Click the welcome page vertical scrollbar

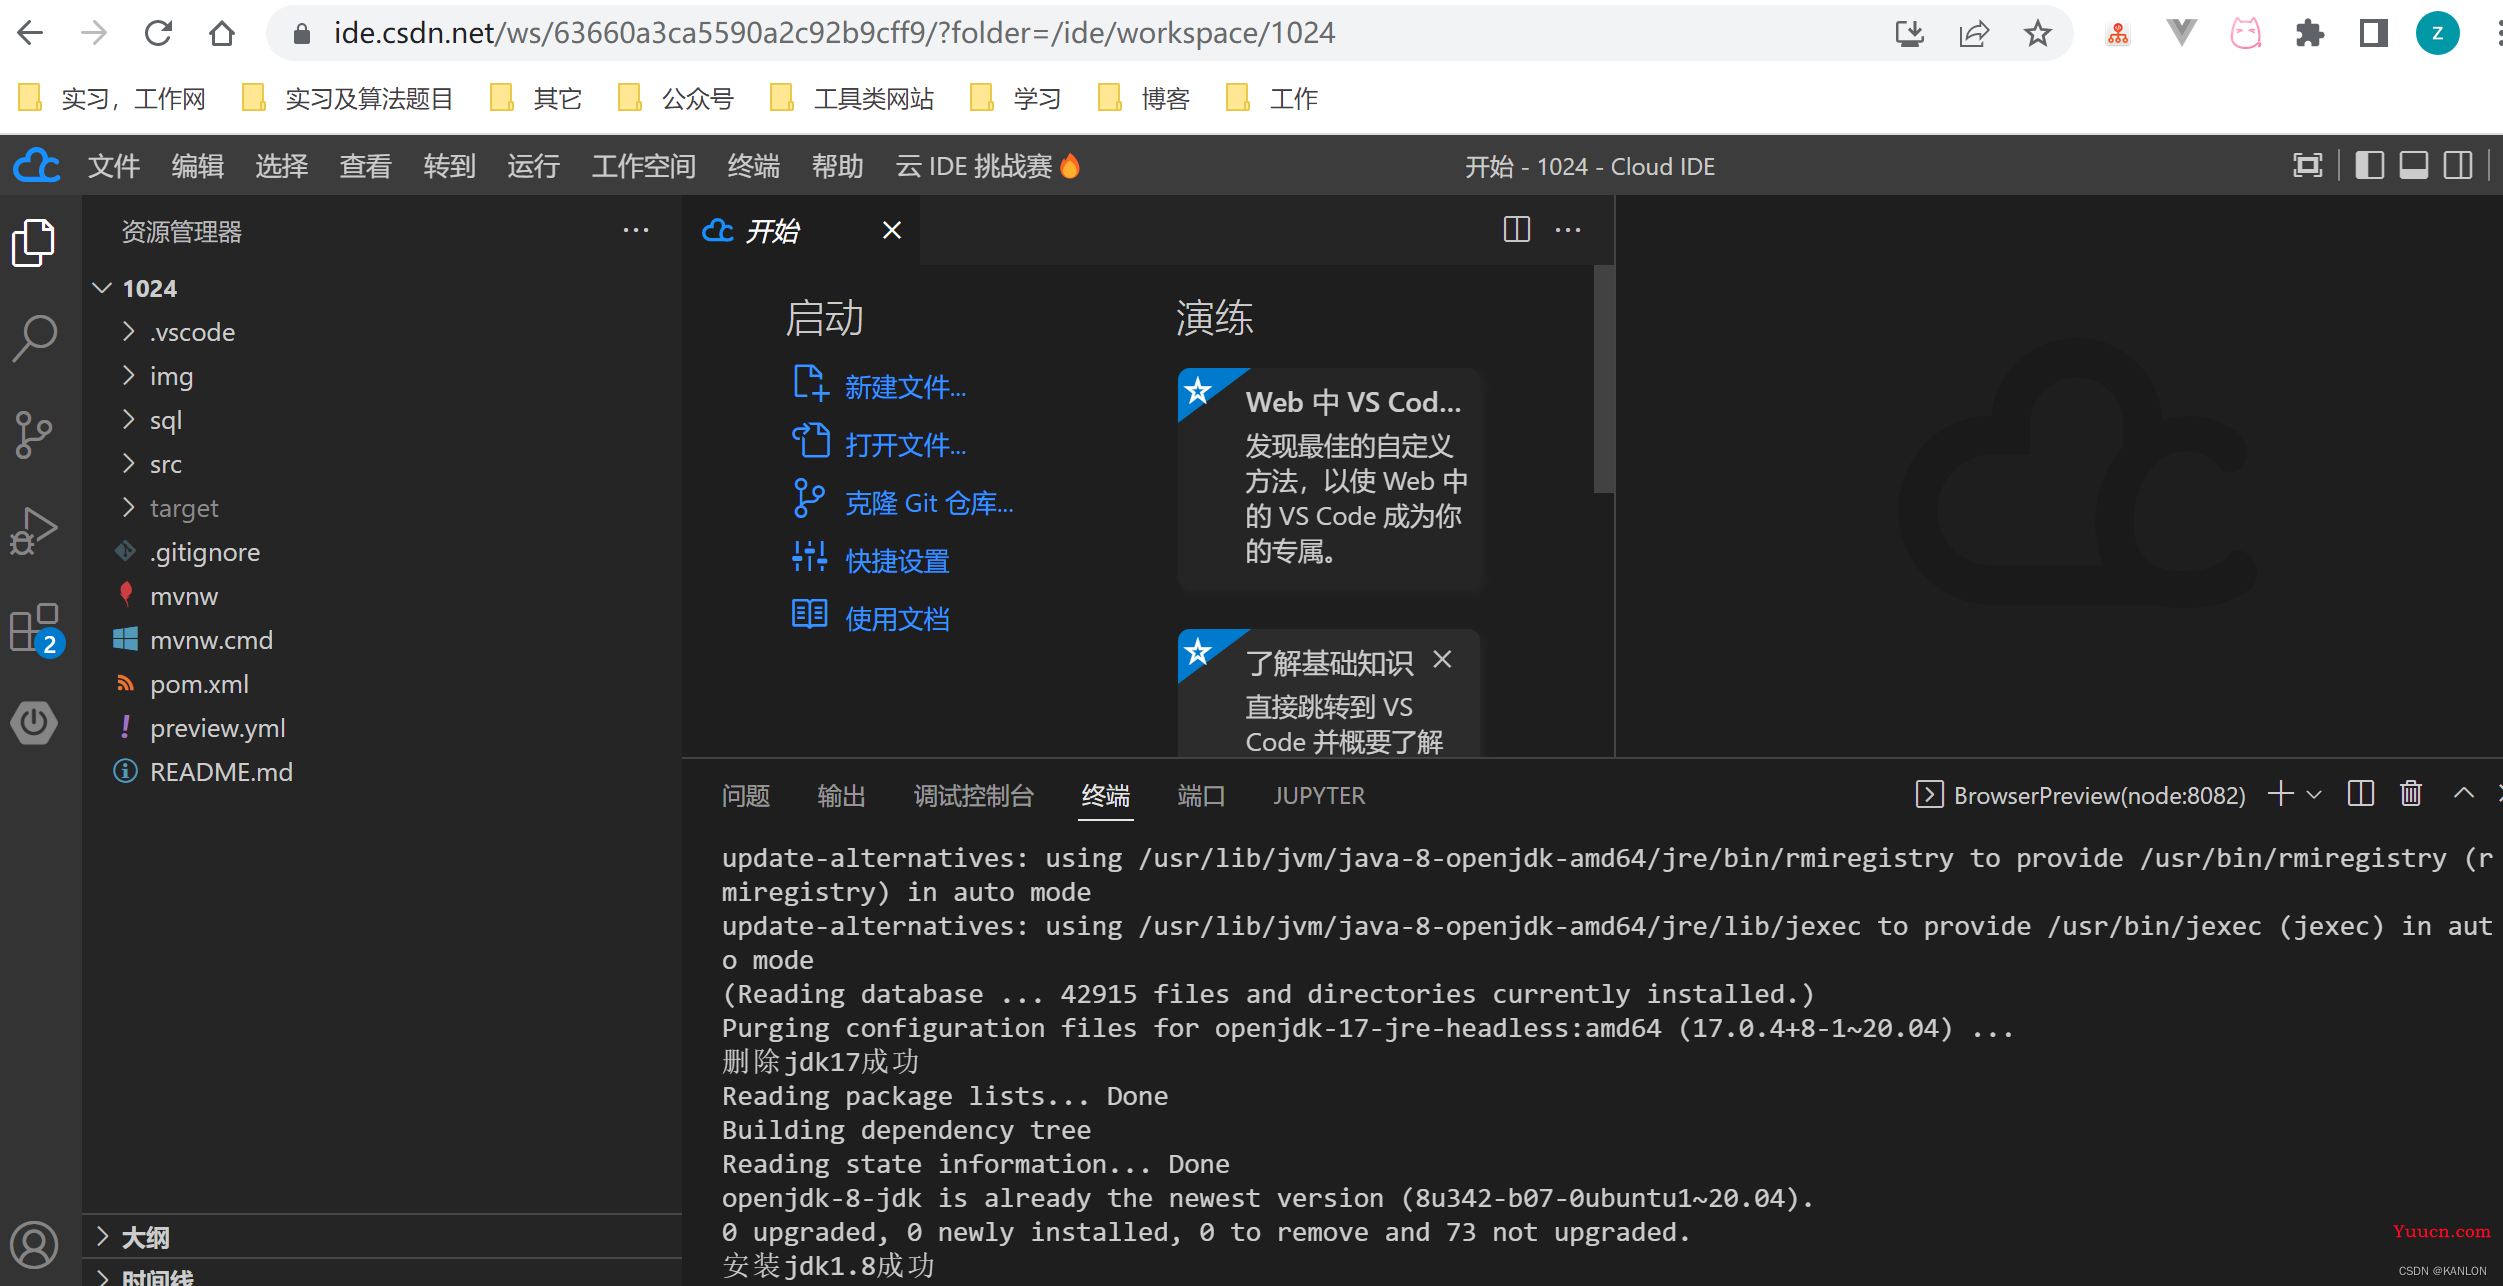1603,379
